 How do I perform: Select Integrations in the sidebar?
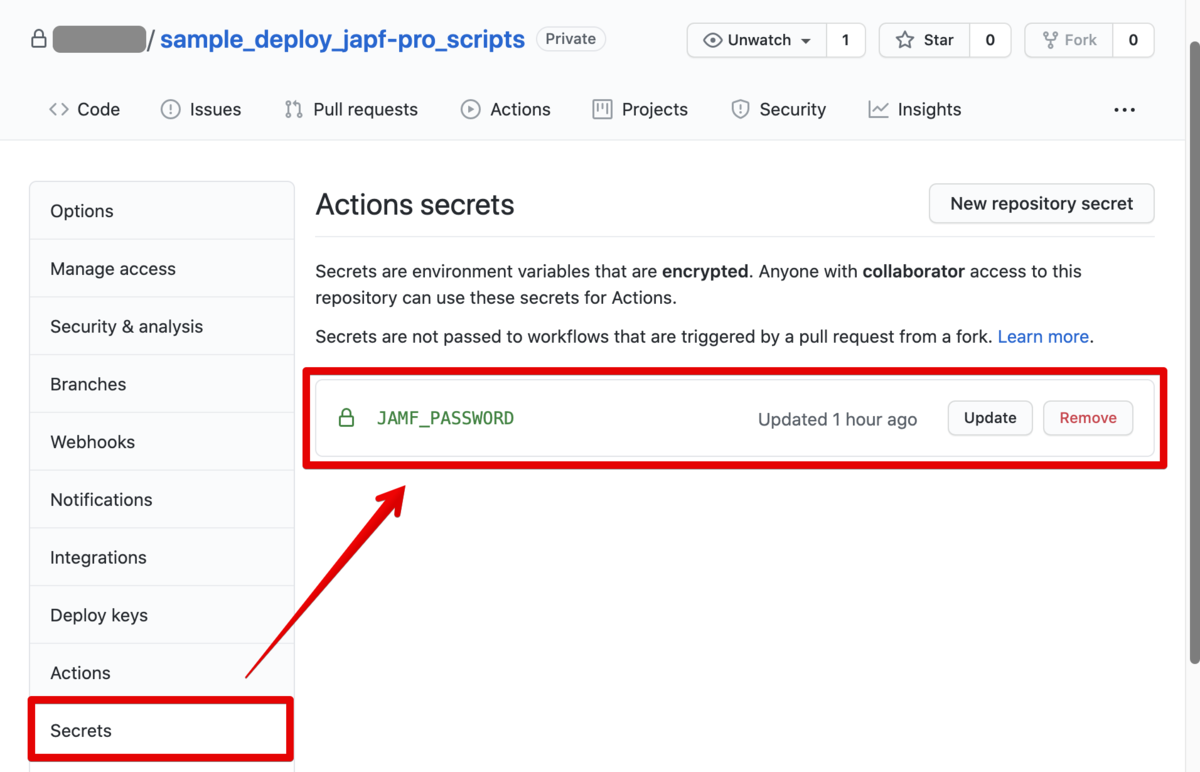tap(162, 558)
